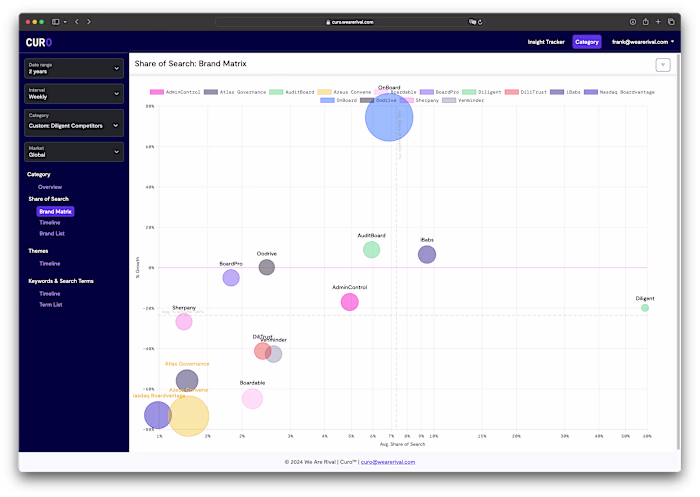Viewport: 700px width, 497px height.
Task: Go forward with the browser forward arrow
Action: [x=89, y=21]
